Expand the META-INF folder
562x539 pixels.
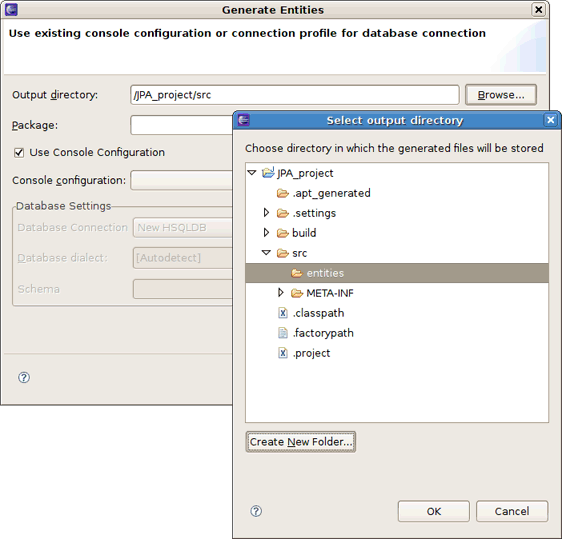[x=281, y=293]
